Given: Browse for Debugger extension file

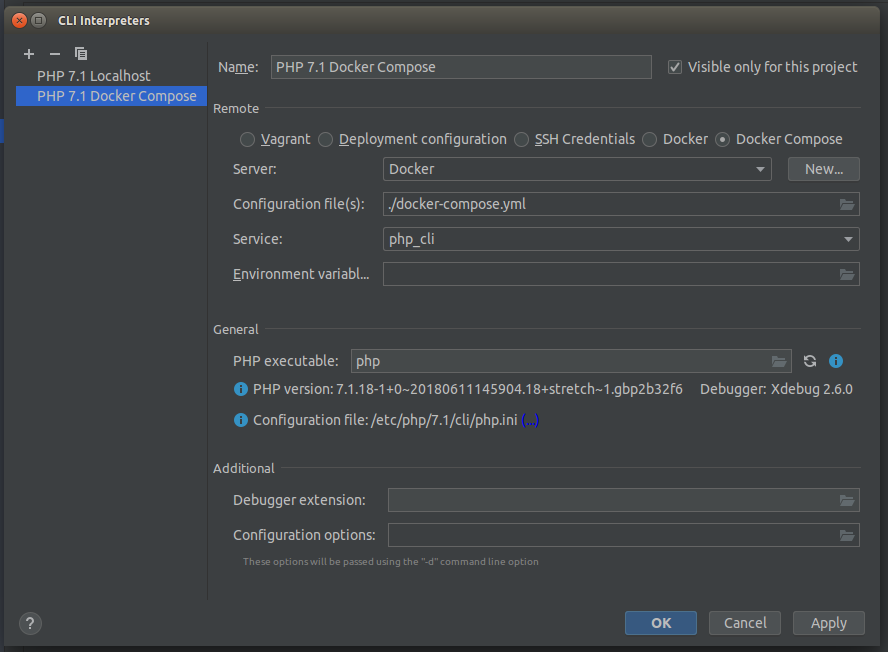Looking at the screenshot, I should click(847, 500).
